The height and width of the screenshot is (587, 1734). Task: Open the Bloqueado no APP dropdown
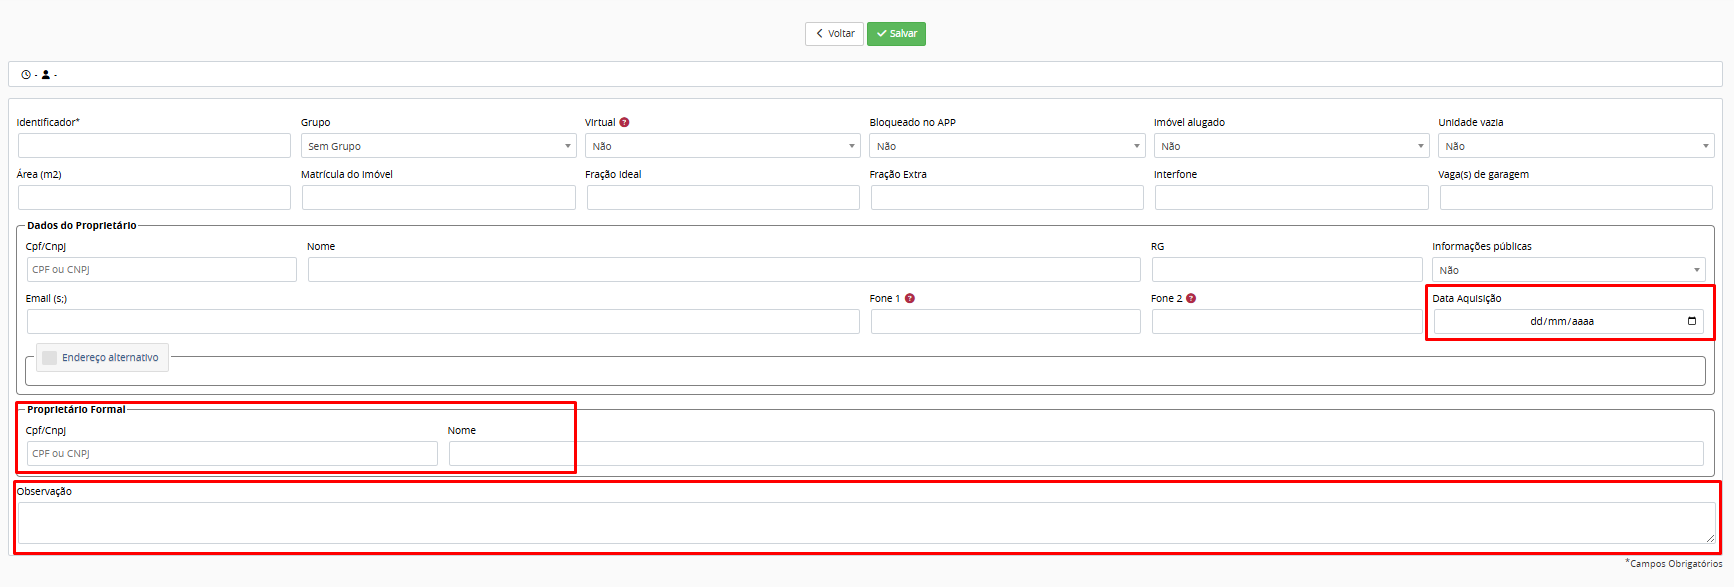click(1006, 146)
